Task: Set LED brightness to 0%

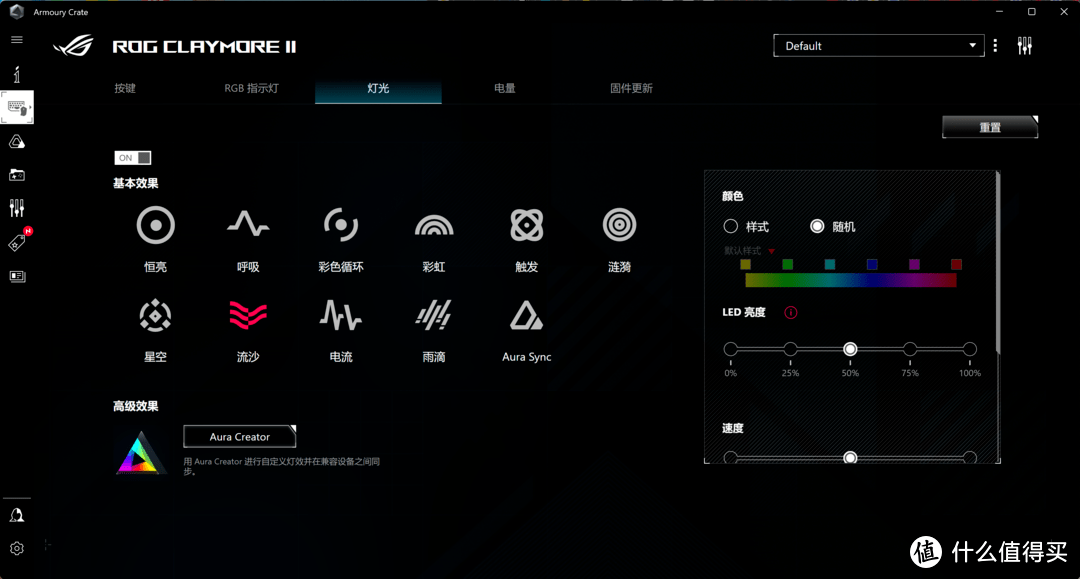Action: pyautogui.click(x=731, y=349)
